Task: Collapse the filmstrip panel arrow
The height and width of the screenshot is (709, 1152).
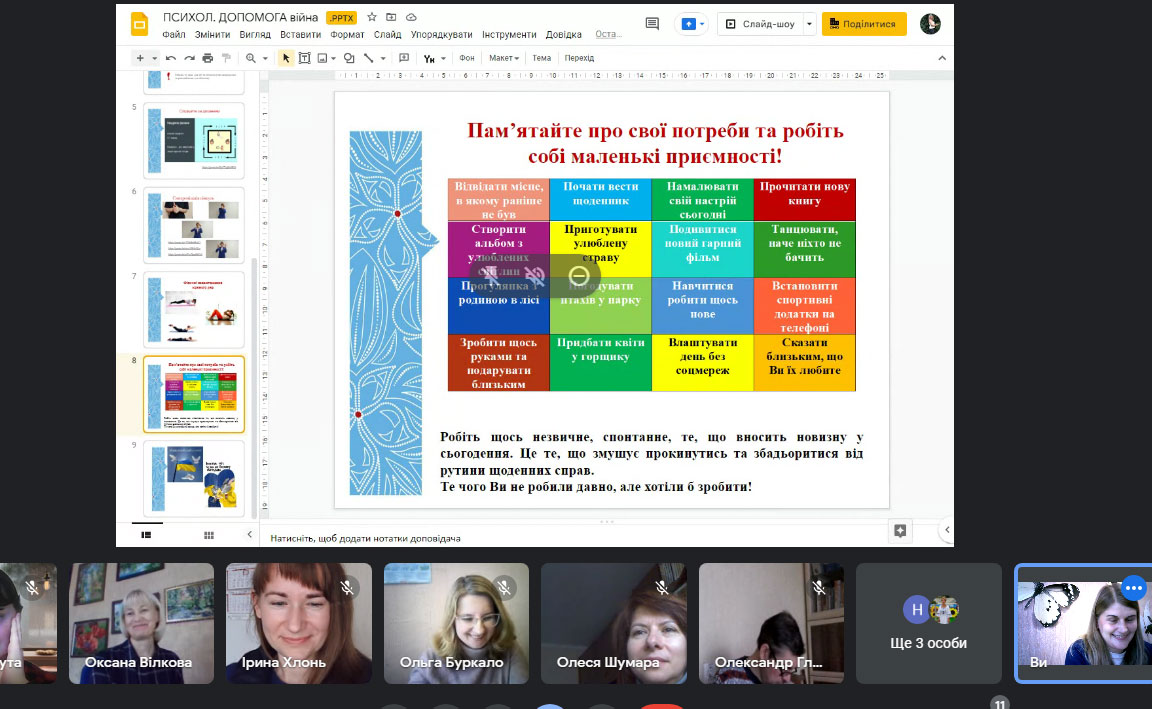Action: pos(249,535)
